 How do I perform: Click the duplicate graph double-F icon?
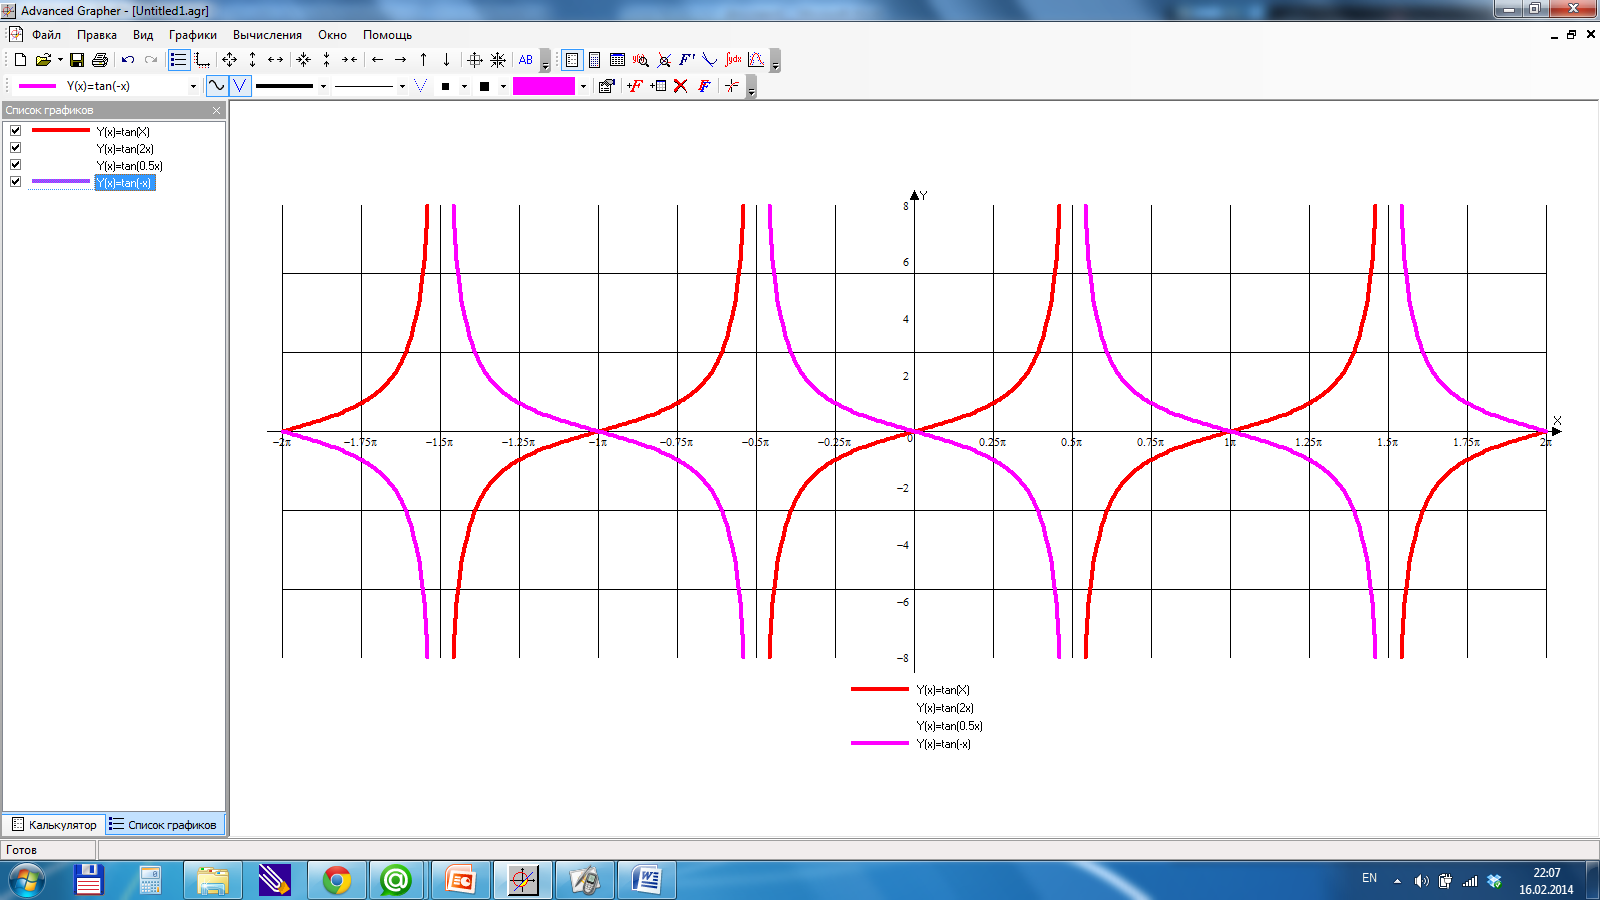(x=704, y=86)
